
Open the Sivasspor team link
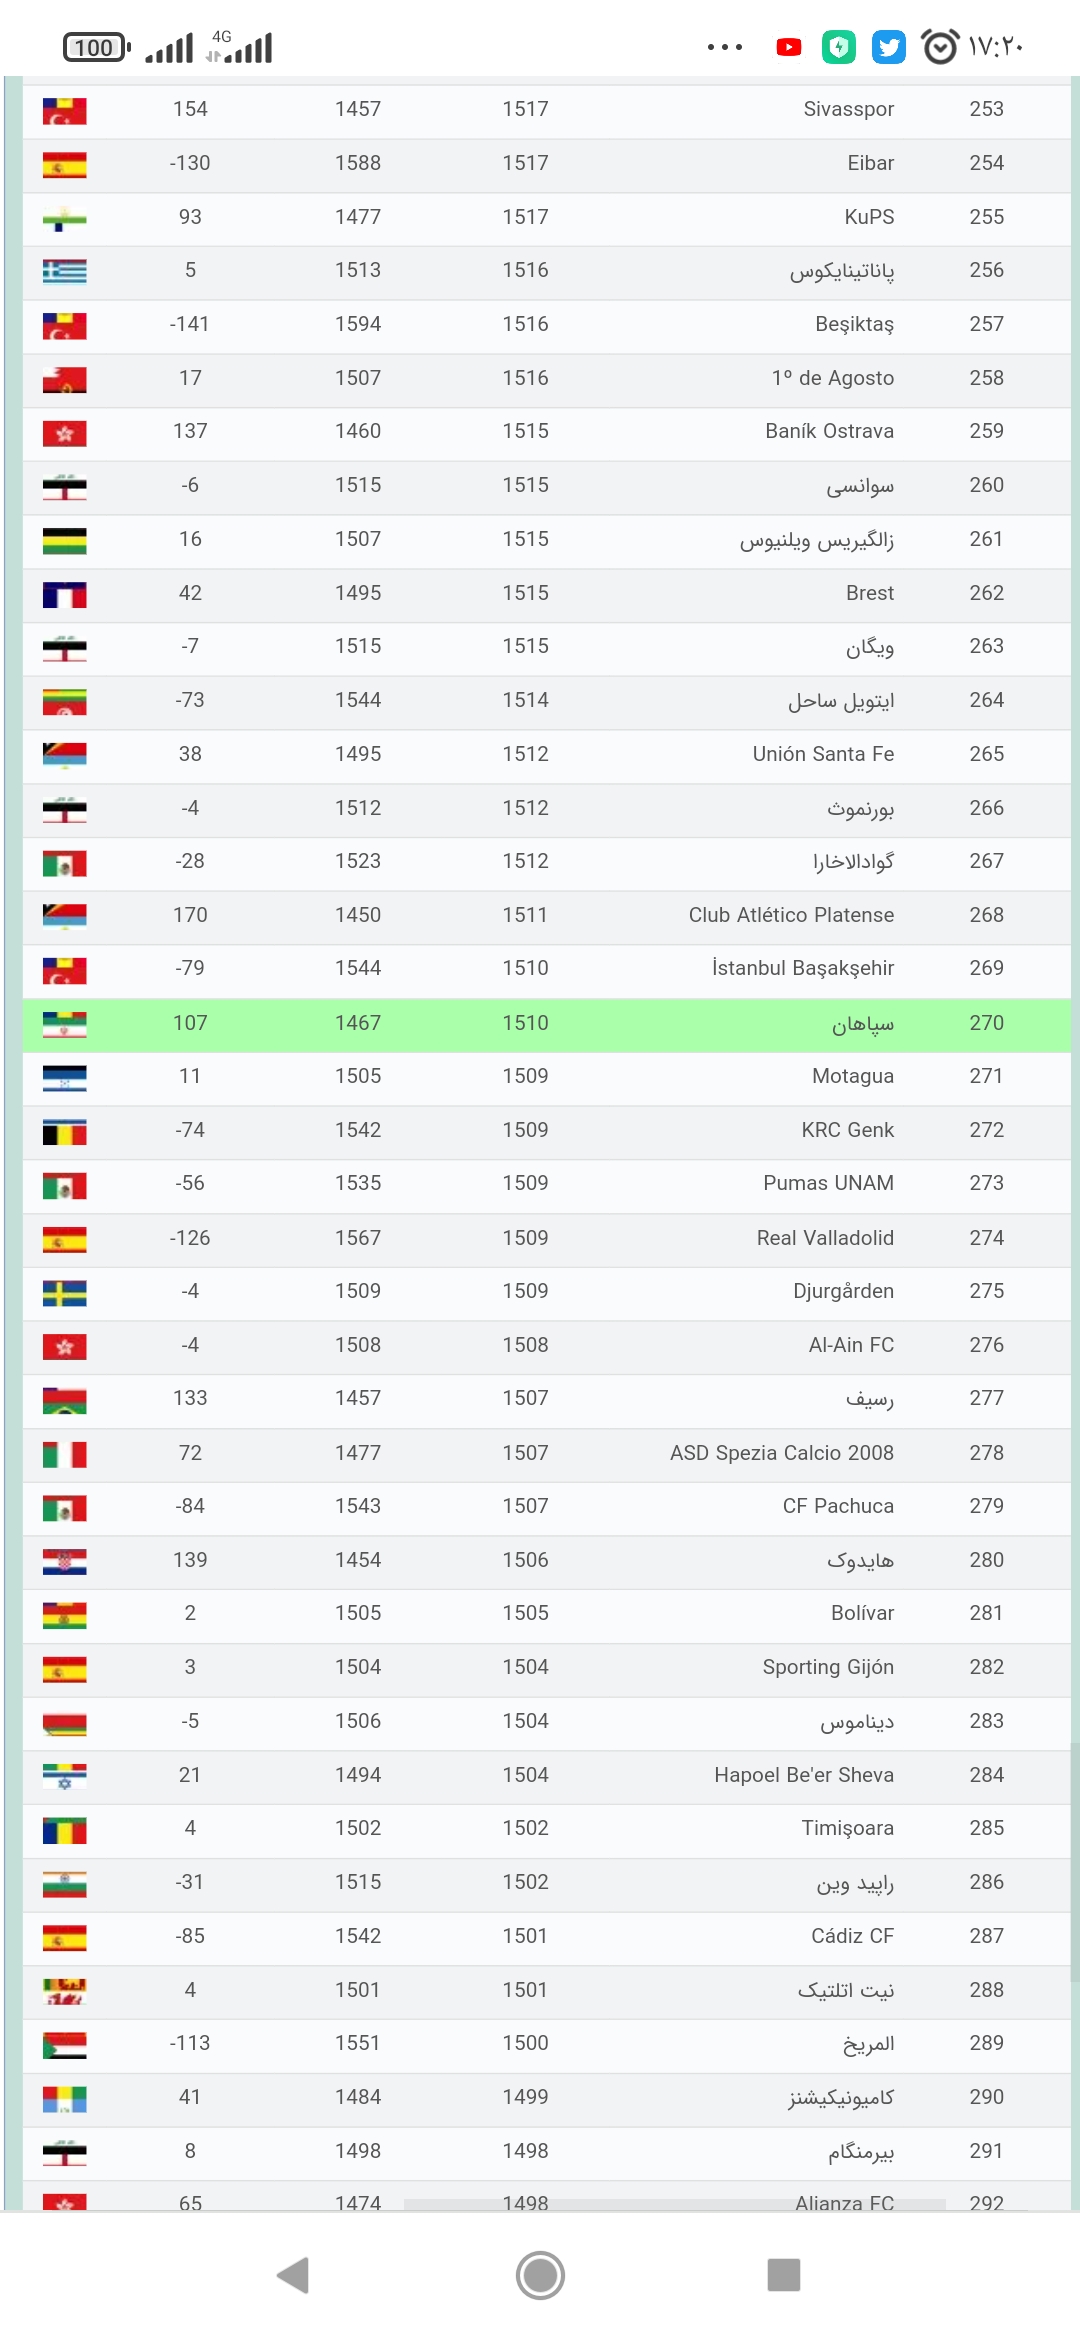tap(849, 109)
